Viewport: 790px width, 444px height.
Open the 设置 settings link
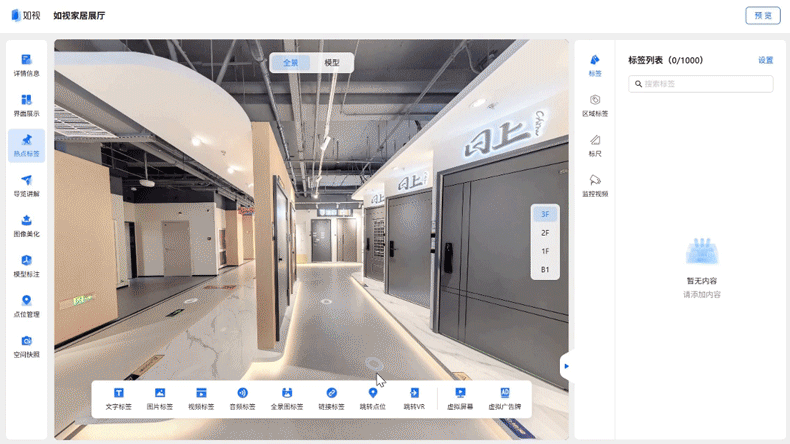(765, 61)
